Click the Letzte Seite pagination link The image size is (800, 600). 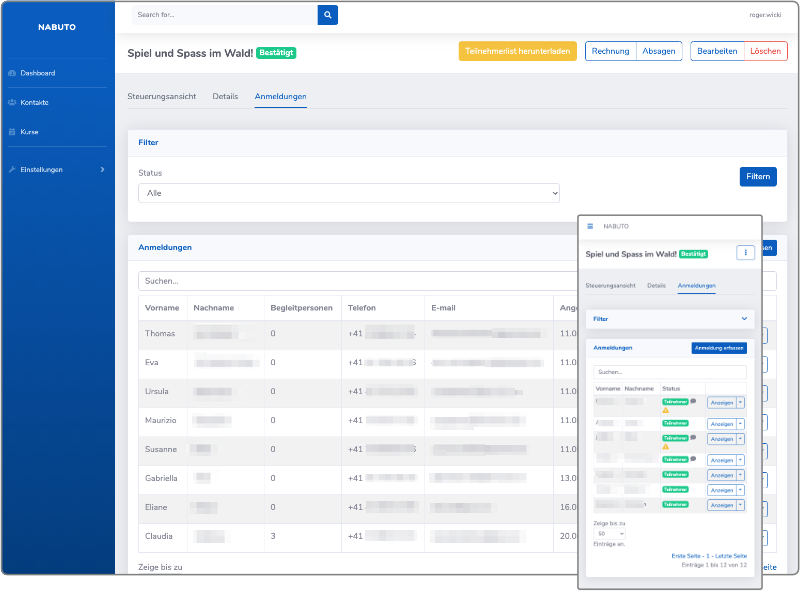tap(729, 555)
